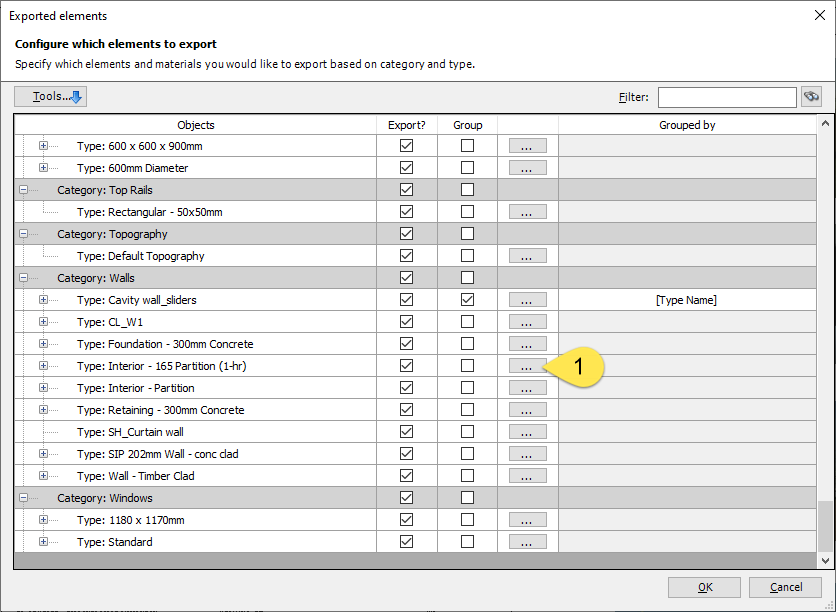
Task: Click the Cancel button
Action: pyautogui.click(x=785, y=587)
